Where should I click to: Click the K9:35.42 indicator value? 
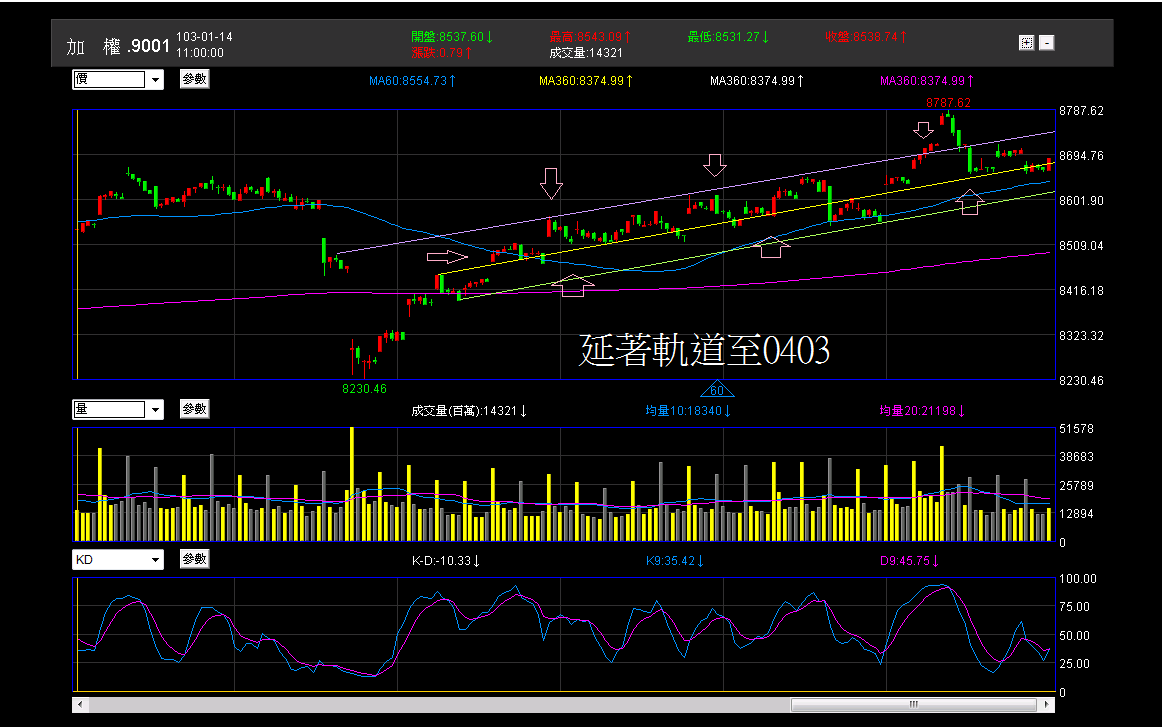pyautogui.click(x=672, y=560)
